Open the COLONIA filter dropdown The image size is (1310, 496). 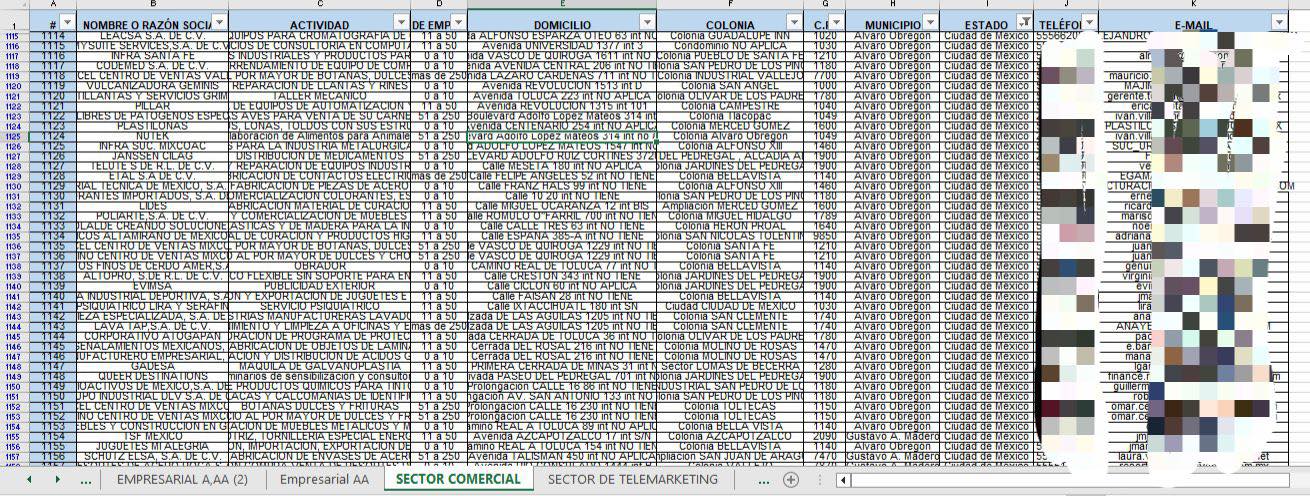point(796,23)
